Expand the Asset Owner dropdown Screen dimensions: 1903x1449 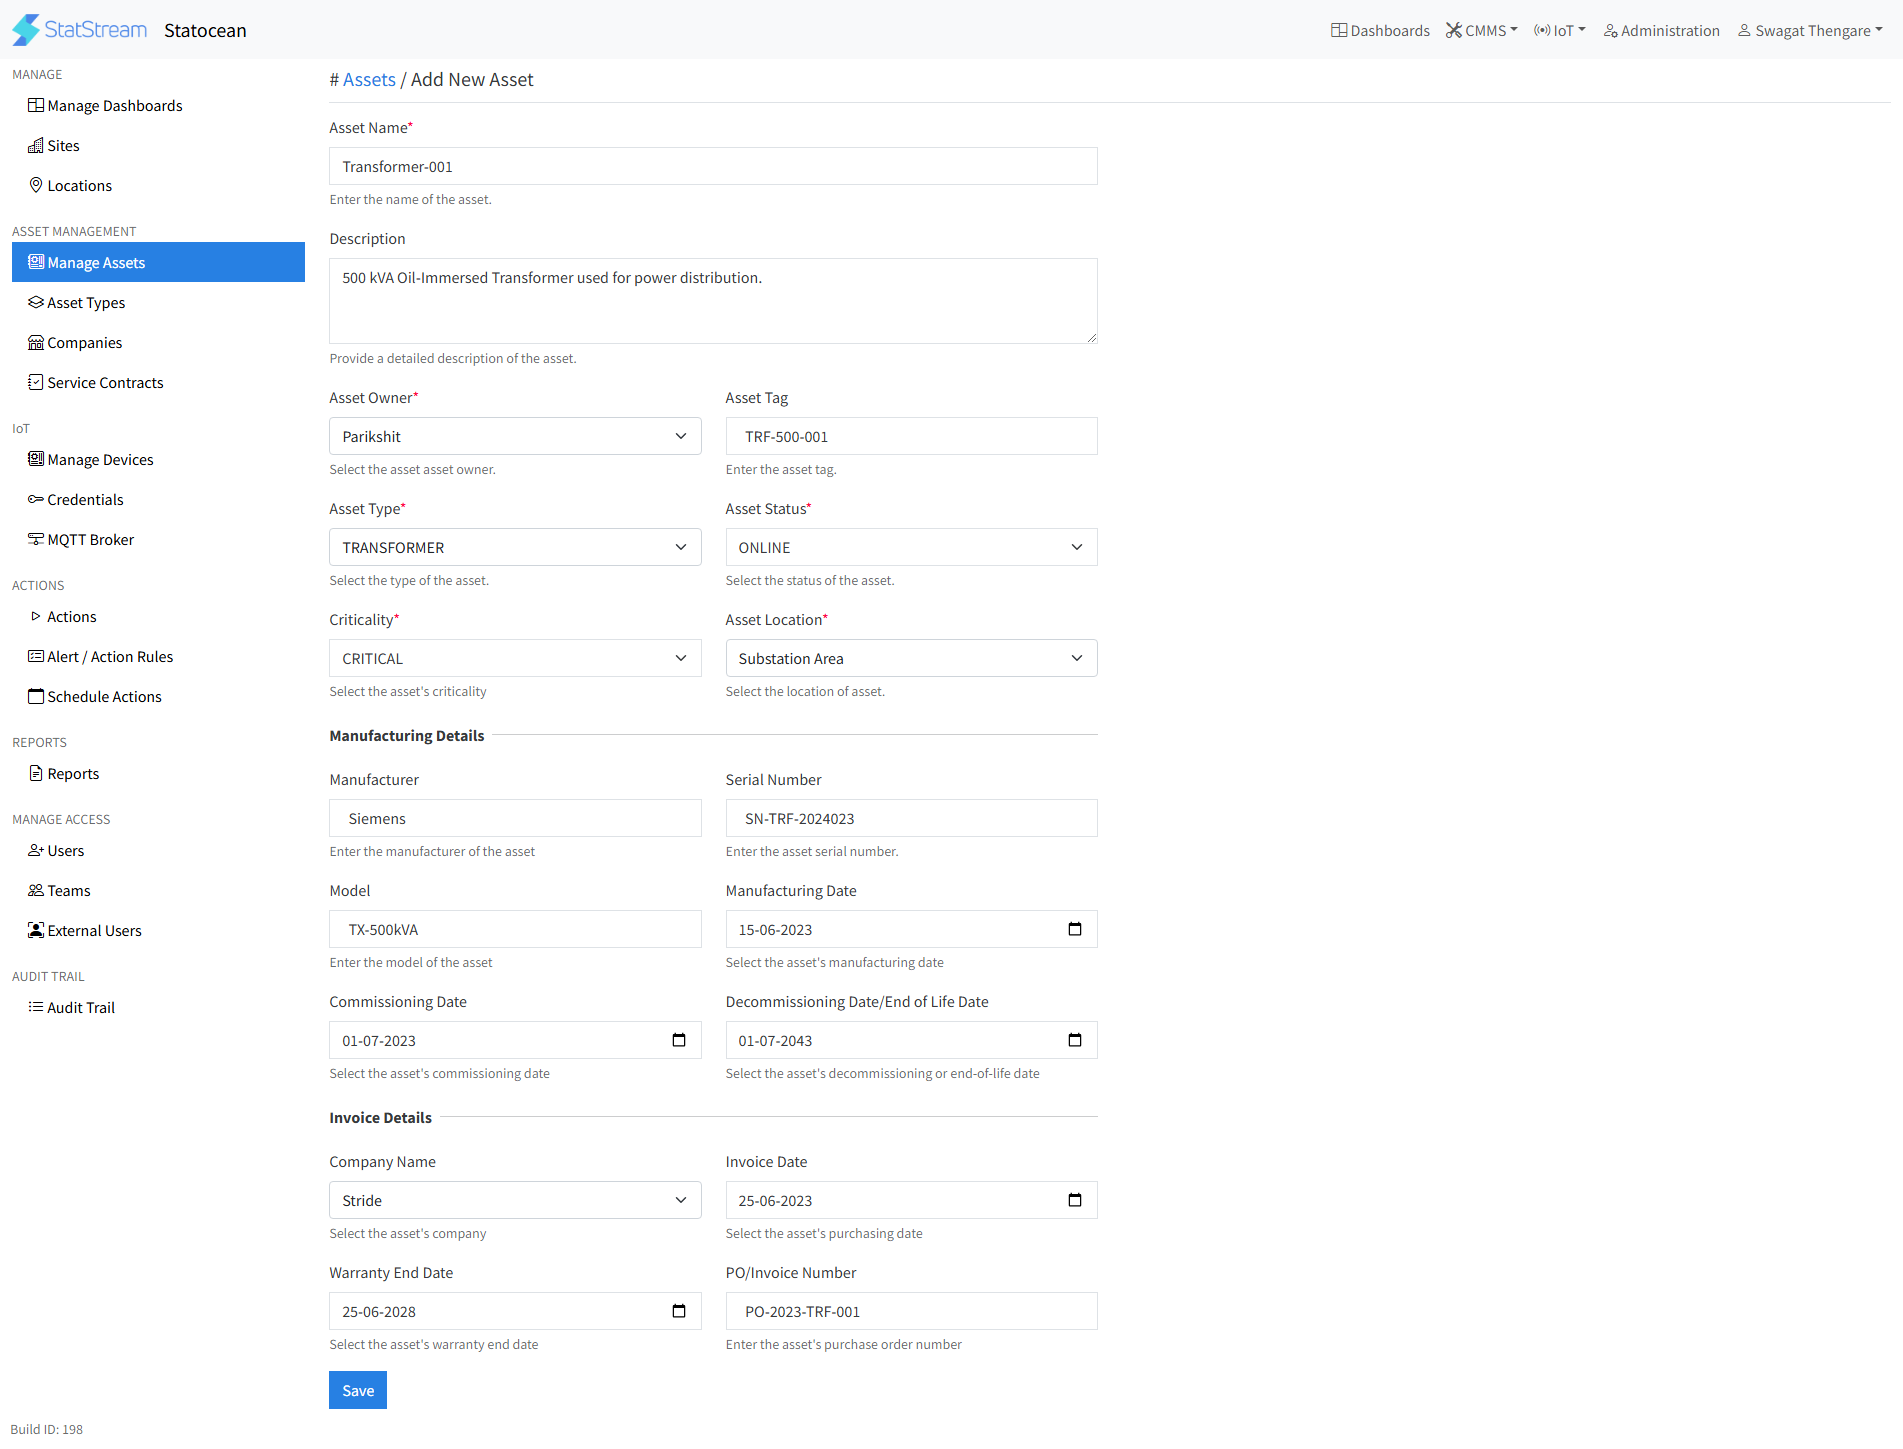pos(515,436)
